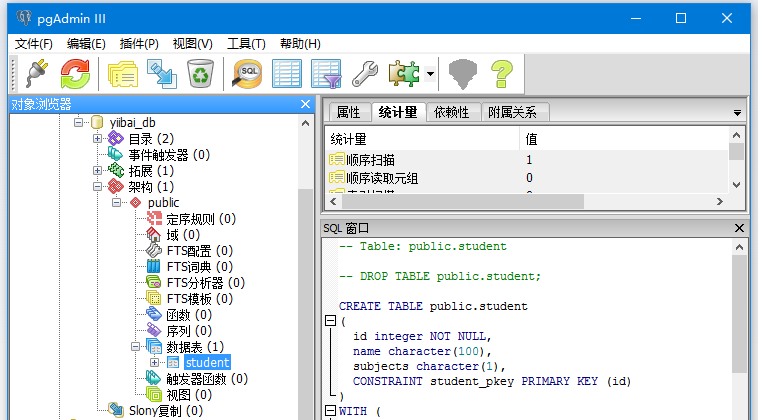Screen dimensions: 758x420
Task: Collapse the public schema node
Action: click(x=117, y=203)
